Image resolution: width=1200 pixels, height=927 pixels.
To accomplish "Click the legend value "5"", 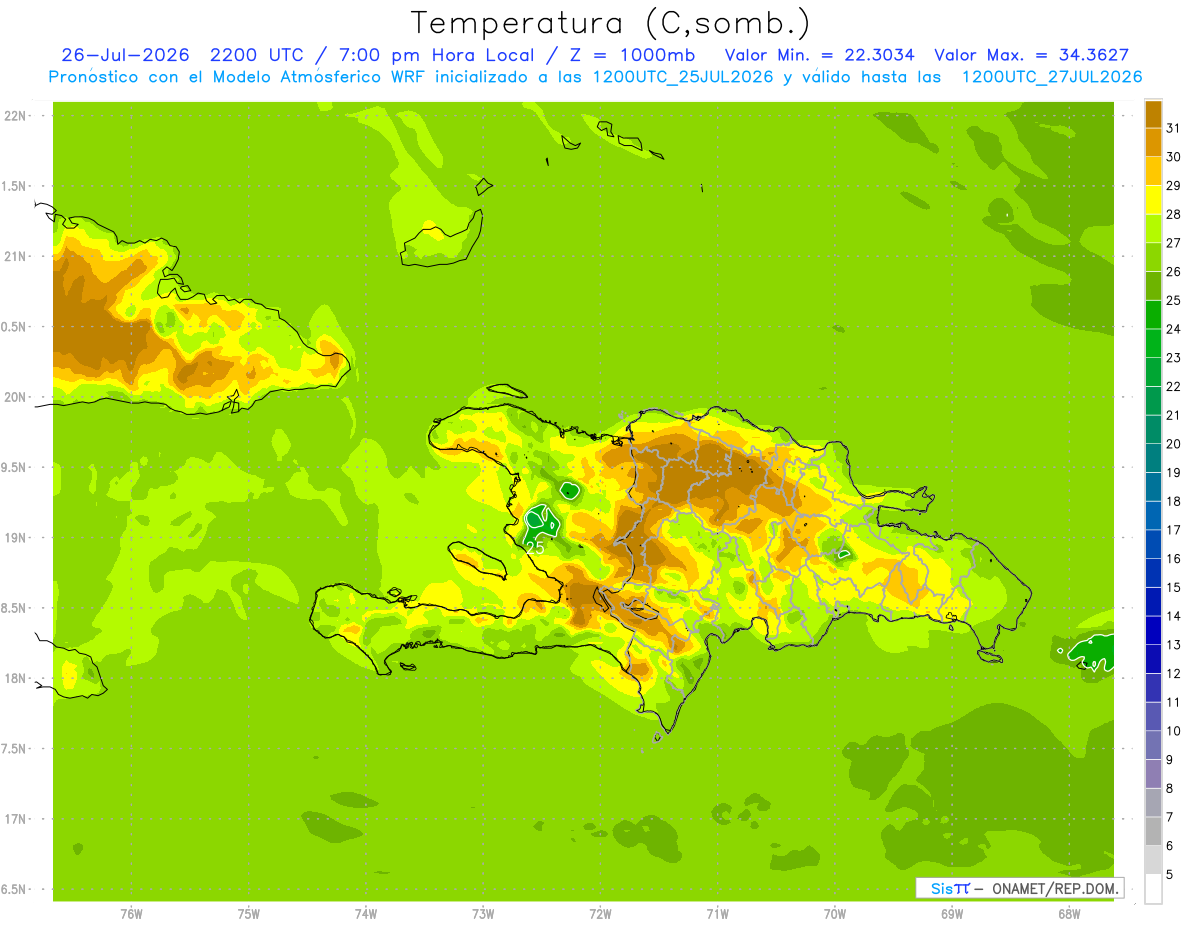I will click(x=1170, y=874).
